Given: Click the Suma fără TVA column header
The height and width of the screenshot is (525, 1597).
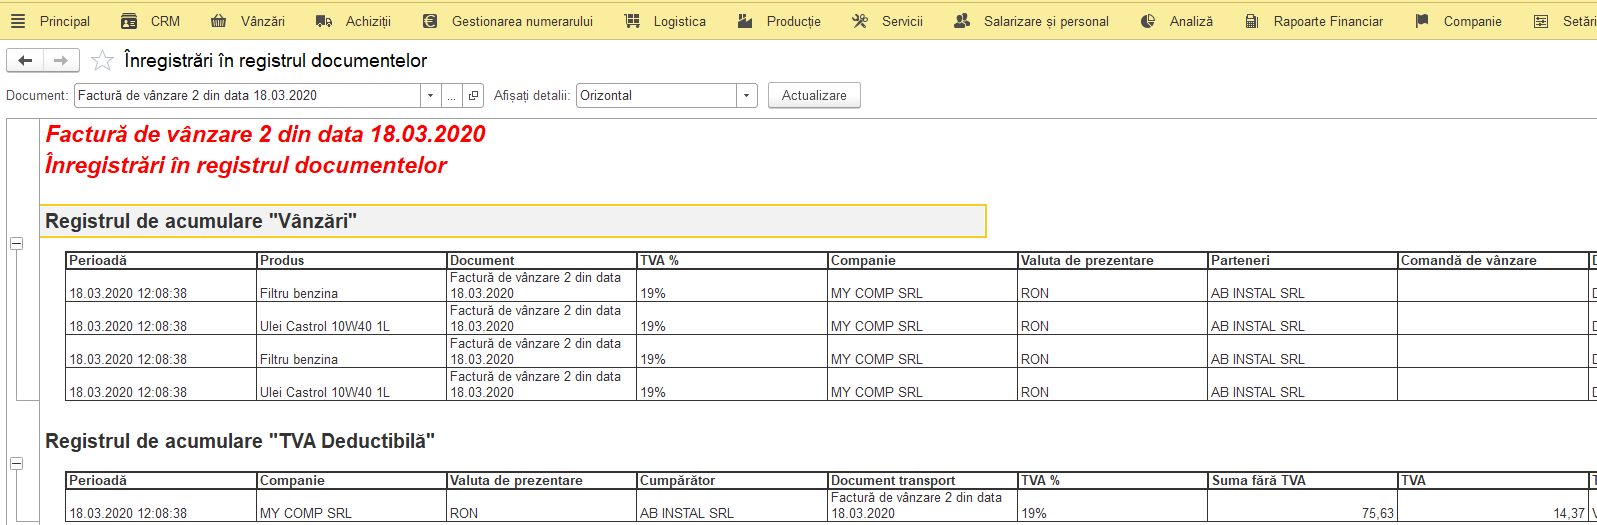Looking at the screenshot, I should coord(1303,480).
